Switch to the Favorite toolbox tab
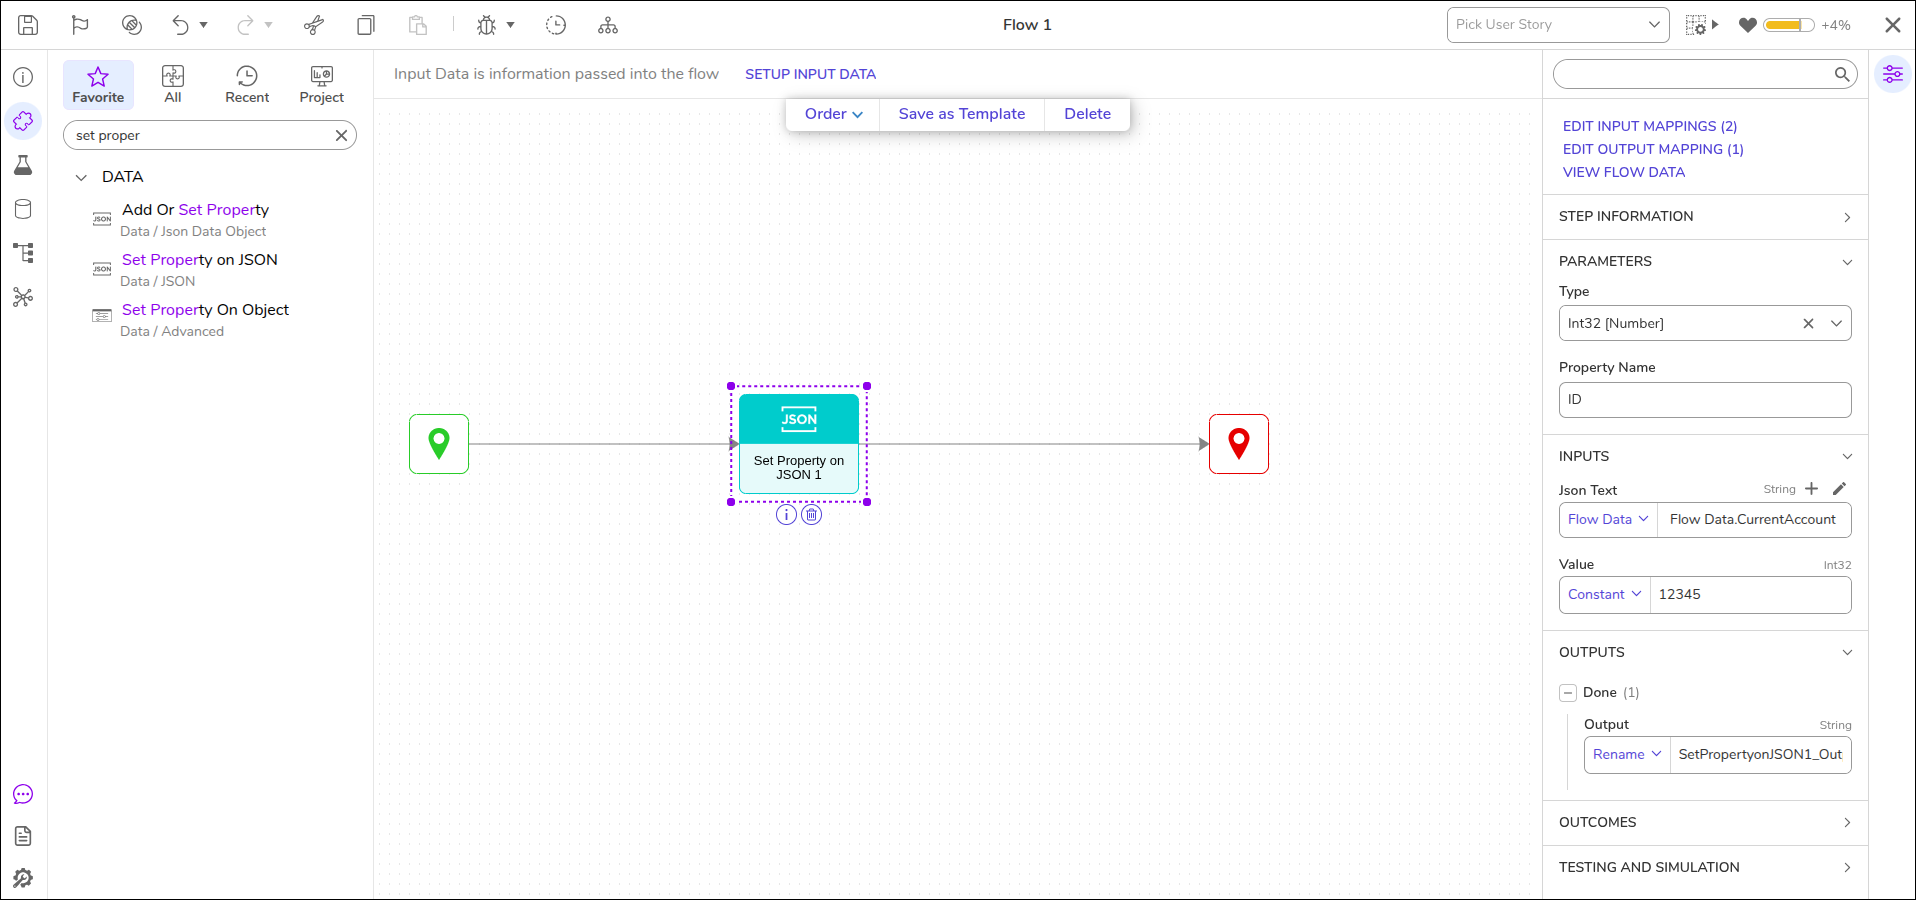 pyautogui.click(x=98, y=85)
